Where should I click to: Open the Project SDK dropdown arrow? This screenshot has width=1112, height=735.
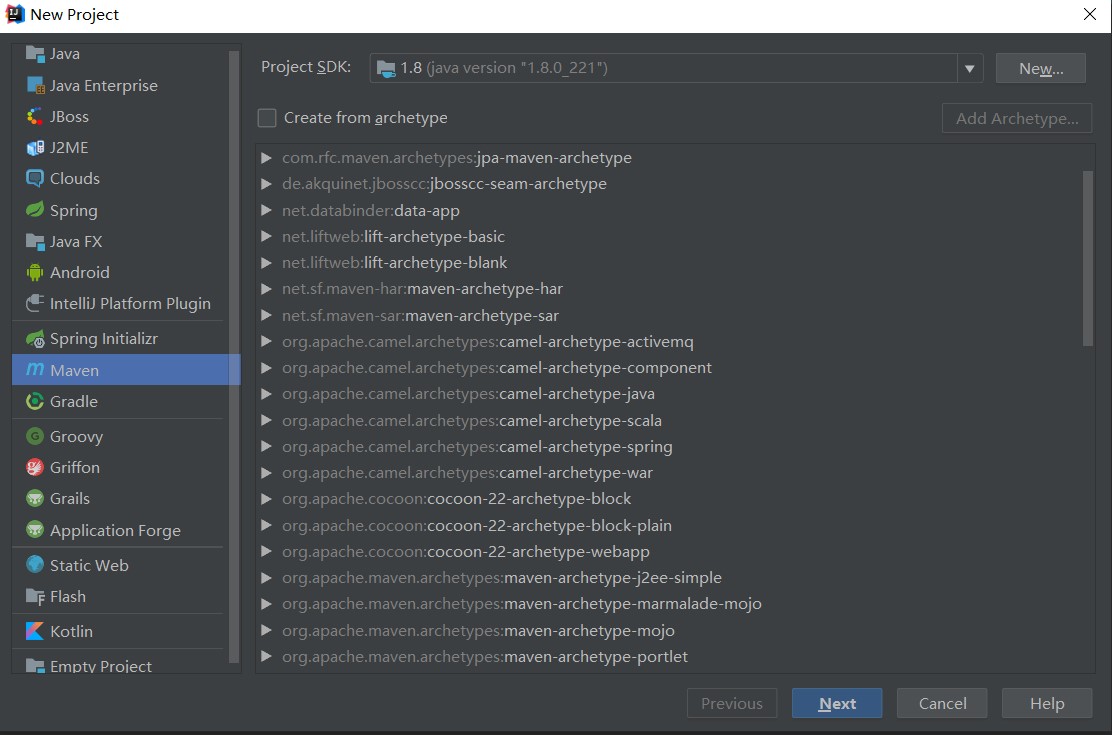point(969,69)
